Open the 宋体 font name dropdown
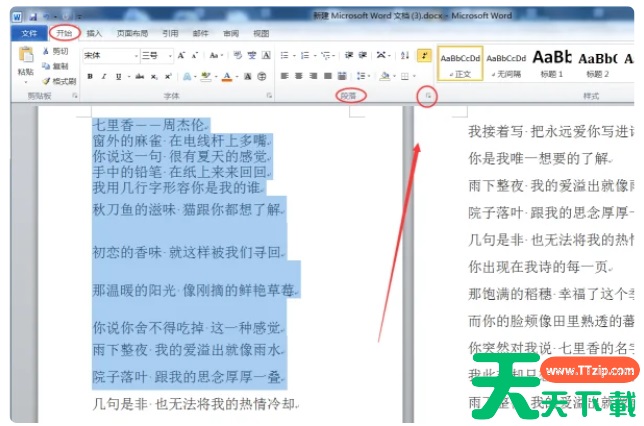The height and width of the screenshot is (426, 644). click(x=136, y=55)
